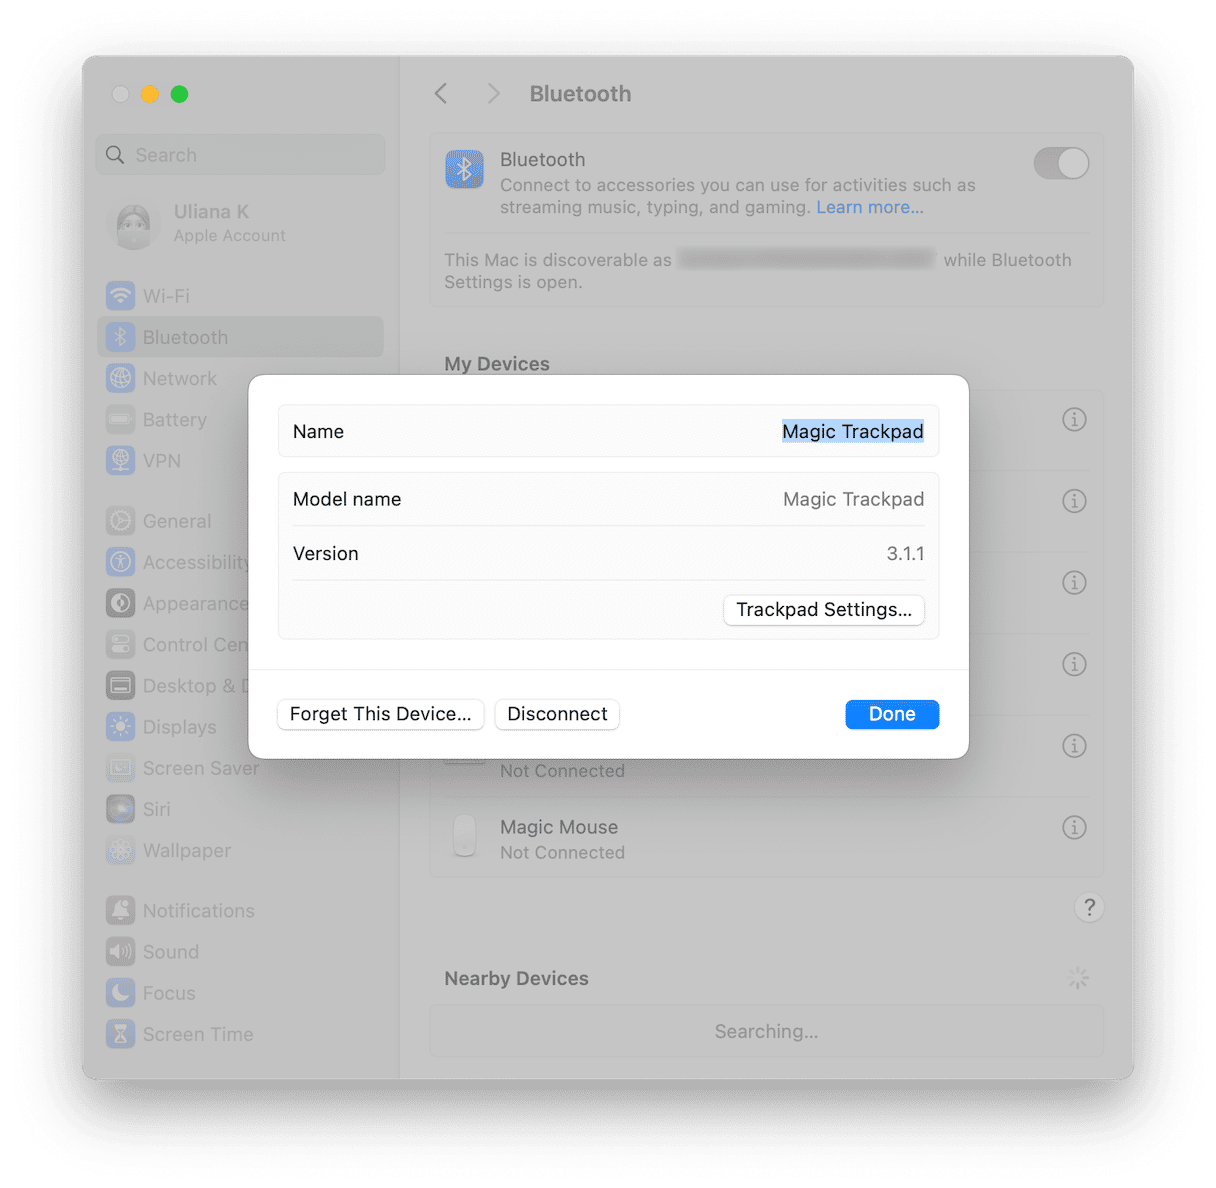Click the Wallpaper sidebar icon

coord(120,851)
